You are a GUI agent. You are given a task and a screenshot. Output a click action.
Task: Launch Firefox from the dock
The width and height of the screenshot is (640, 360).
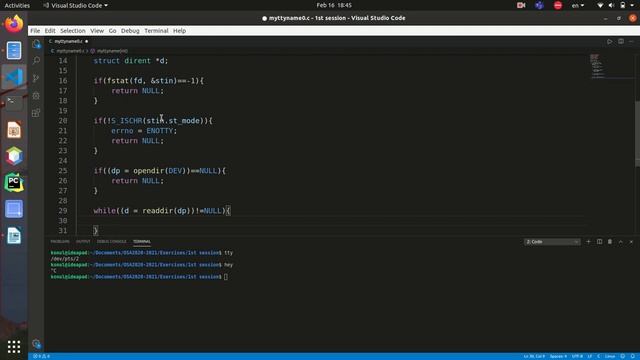[14, 24]
